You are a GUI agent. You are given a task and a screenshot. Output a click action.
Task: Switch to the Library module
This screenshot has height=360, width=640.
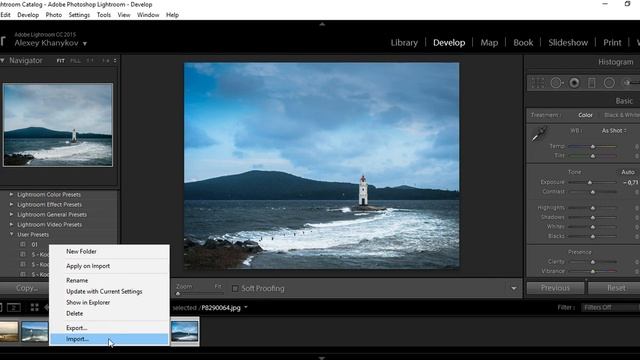click(404, 42)
